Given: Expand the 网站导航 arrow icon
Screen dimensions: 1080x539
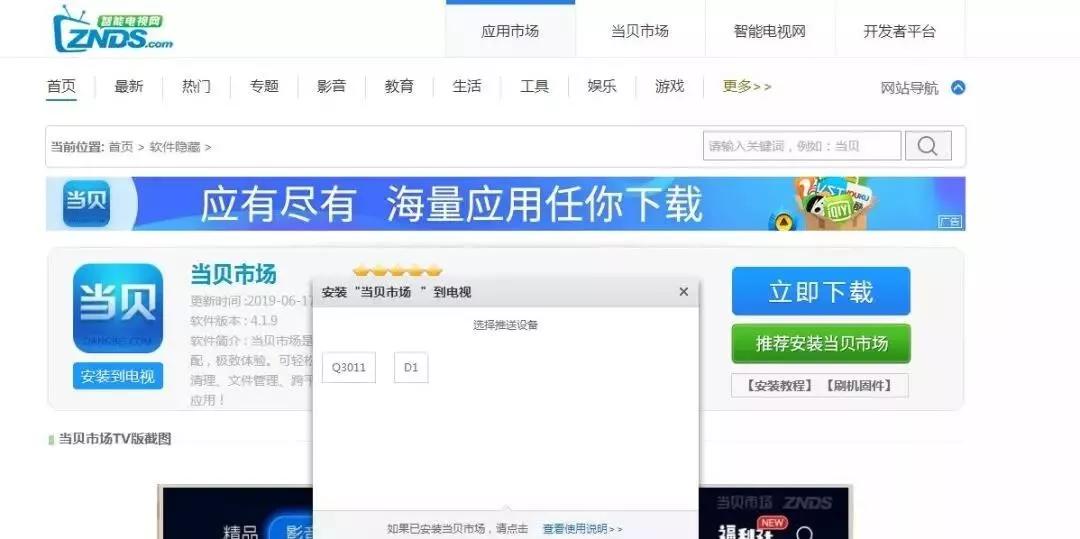Looking at the screenshot, I should (958, 87).
